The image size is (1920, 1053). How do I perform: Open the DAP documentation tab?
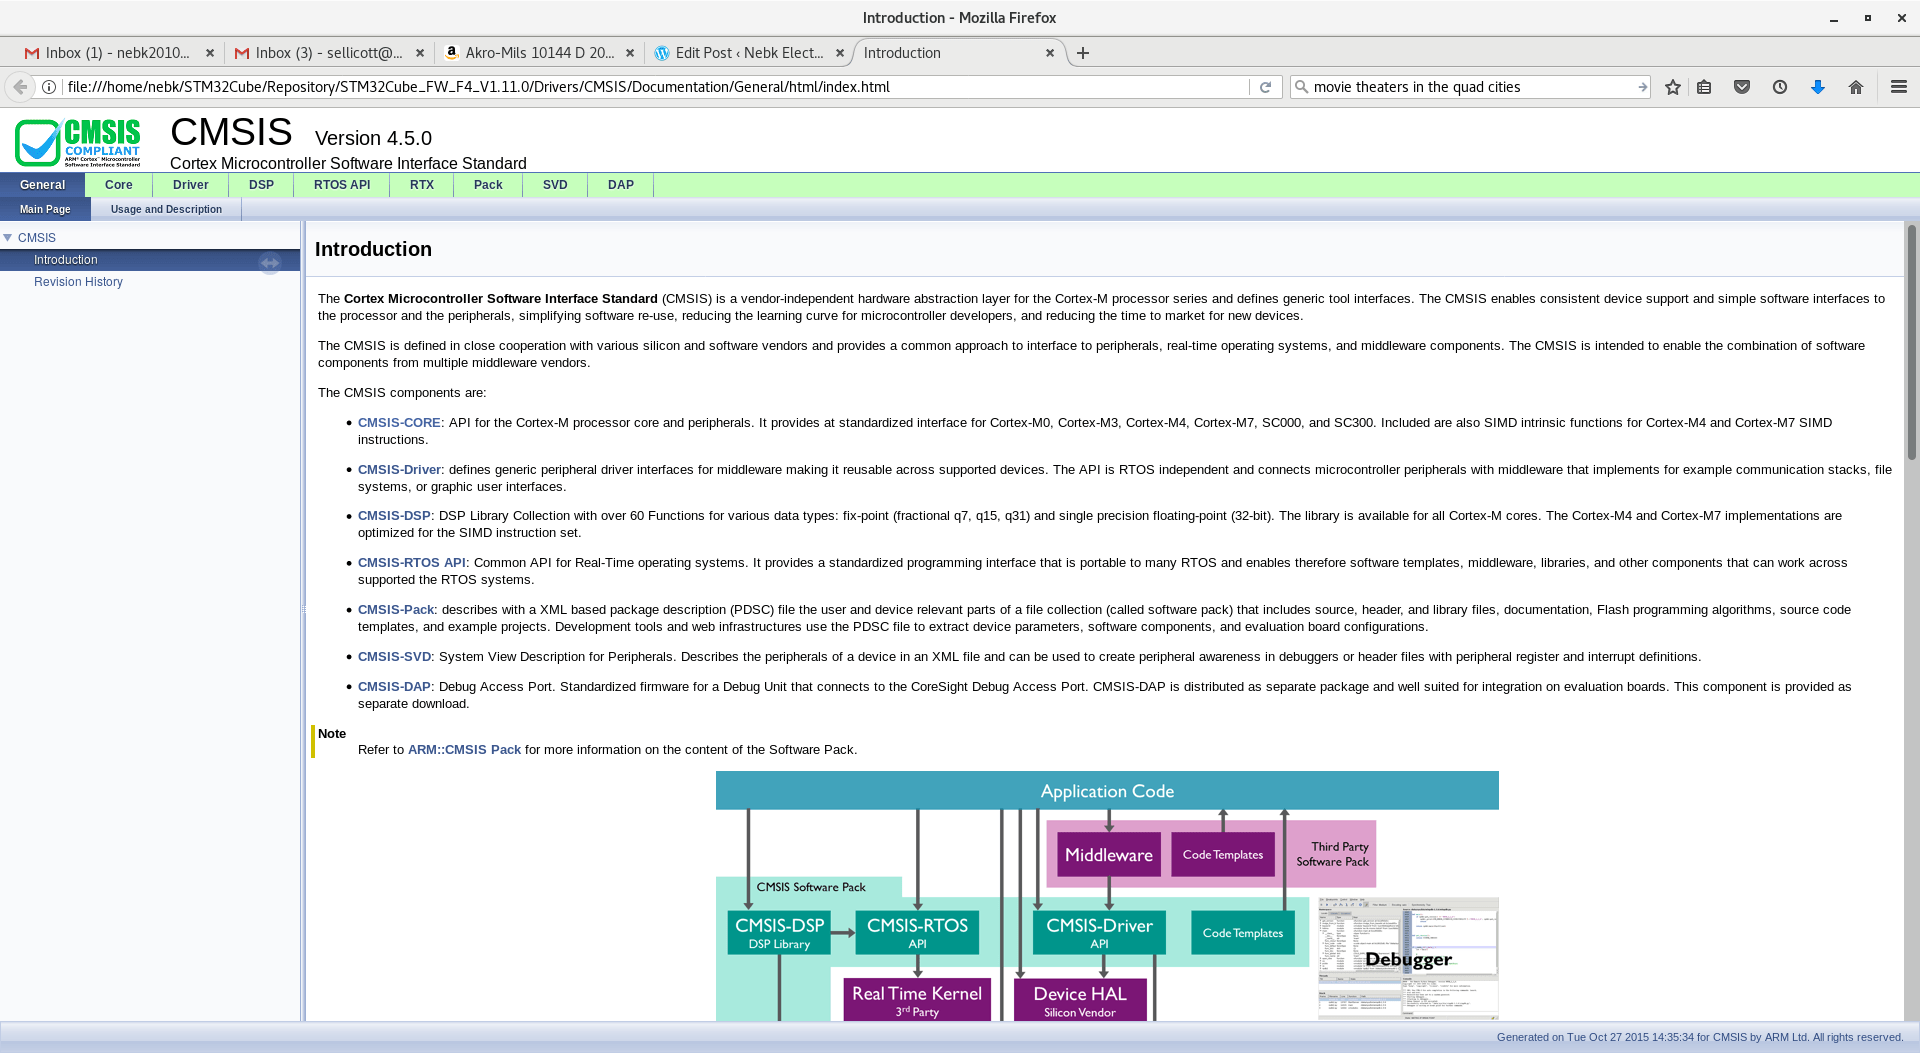coord(621,185)
